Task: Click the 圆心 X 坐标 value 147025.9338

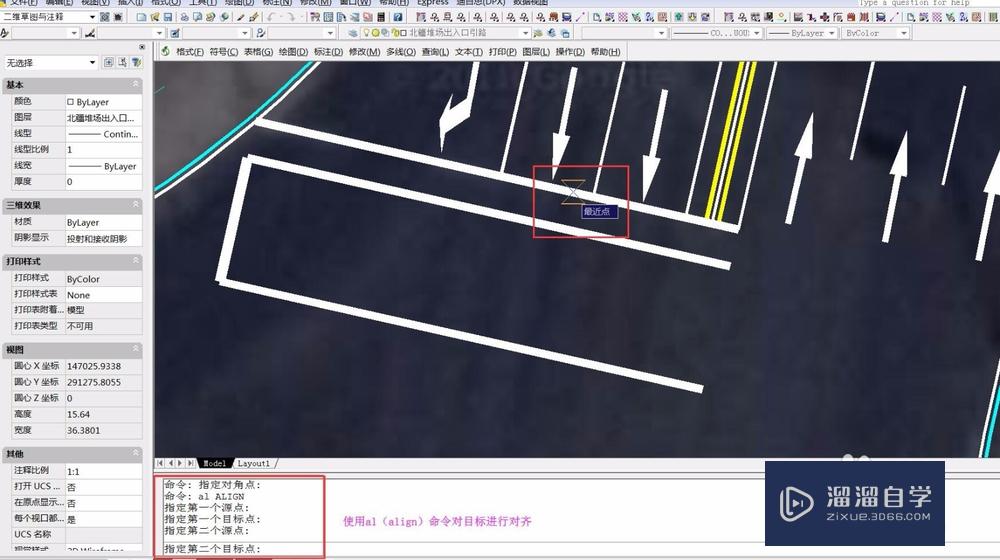Action: (x=103, y=366)
